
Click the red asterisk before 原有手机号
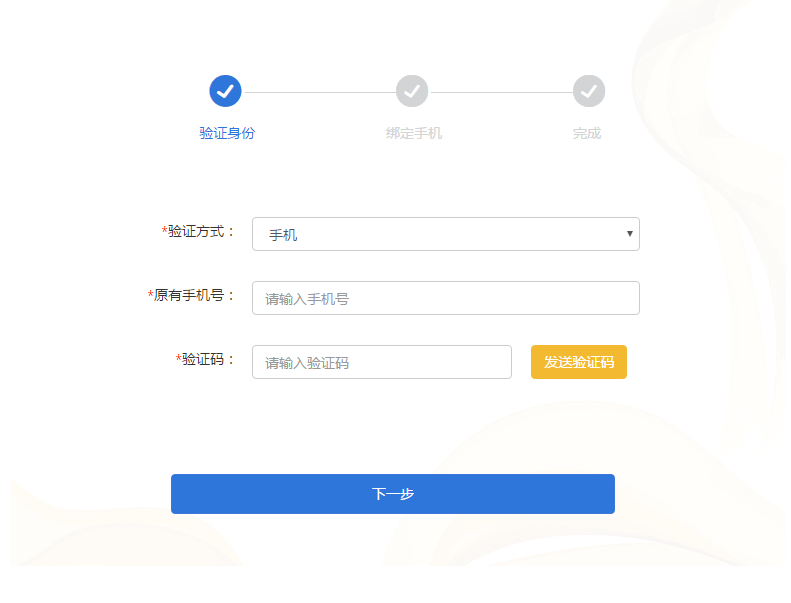[150, 295]
